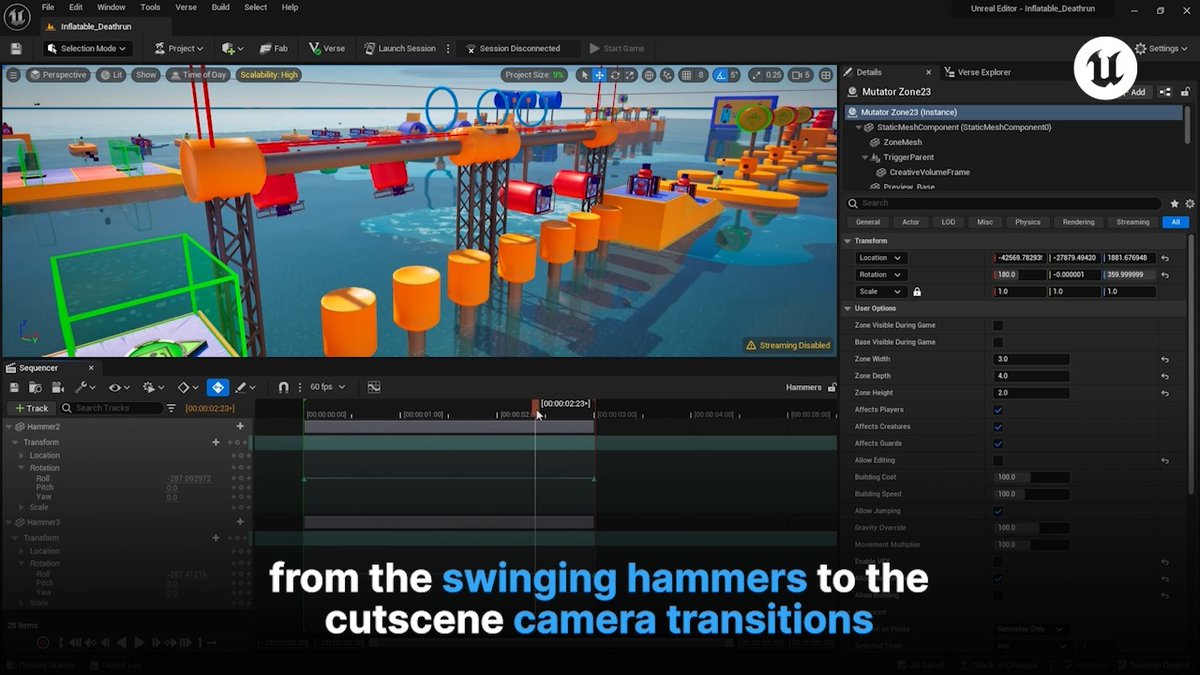The width and height of the screenshot is (1200, 675).
Task: Activate the rotate gizmo tool
Action: (615, 75)
